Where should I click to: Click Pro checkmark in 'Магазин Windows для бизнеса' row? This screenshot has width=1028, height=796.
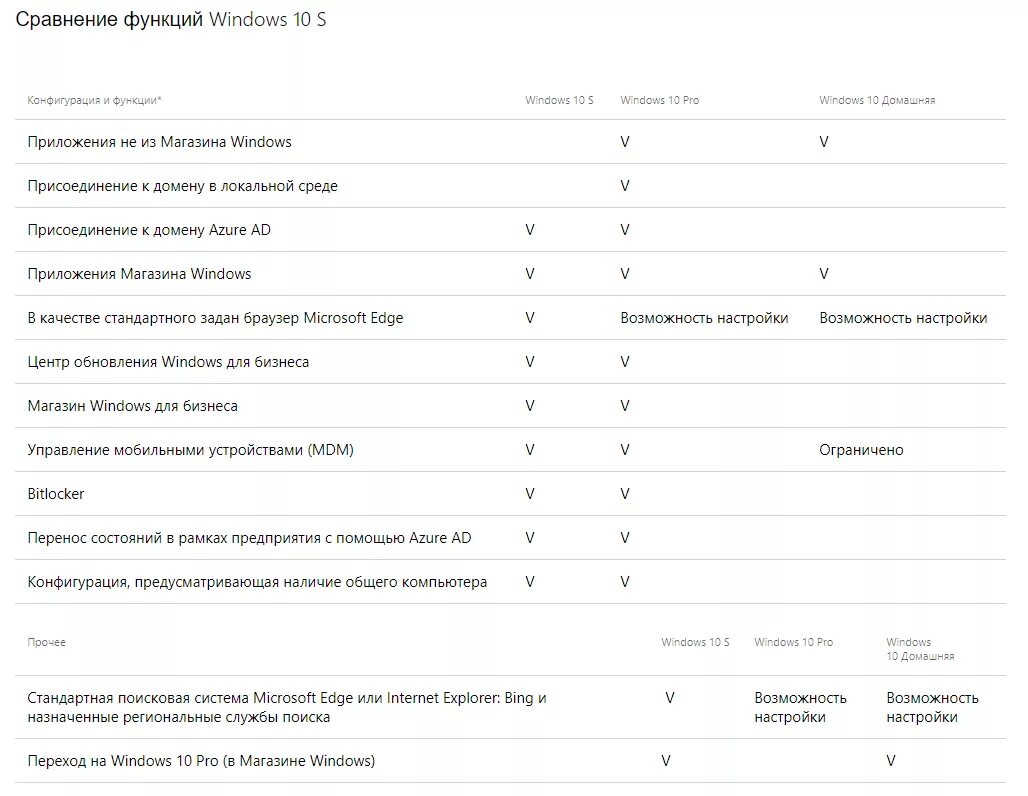click(x=625, y=406)
